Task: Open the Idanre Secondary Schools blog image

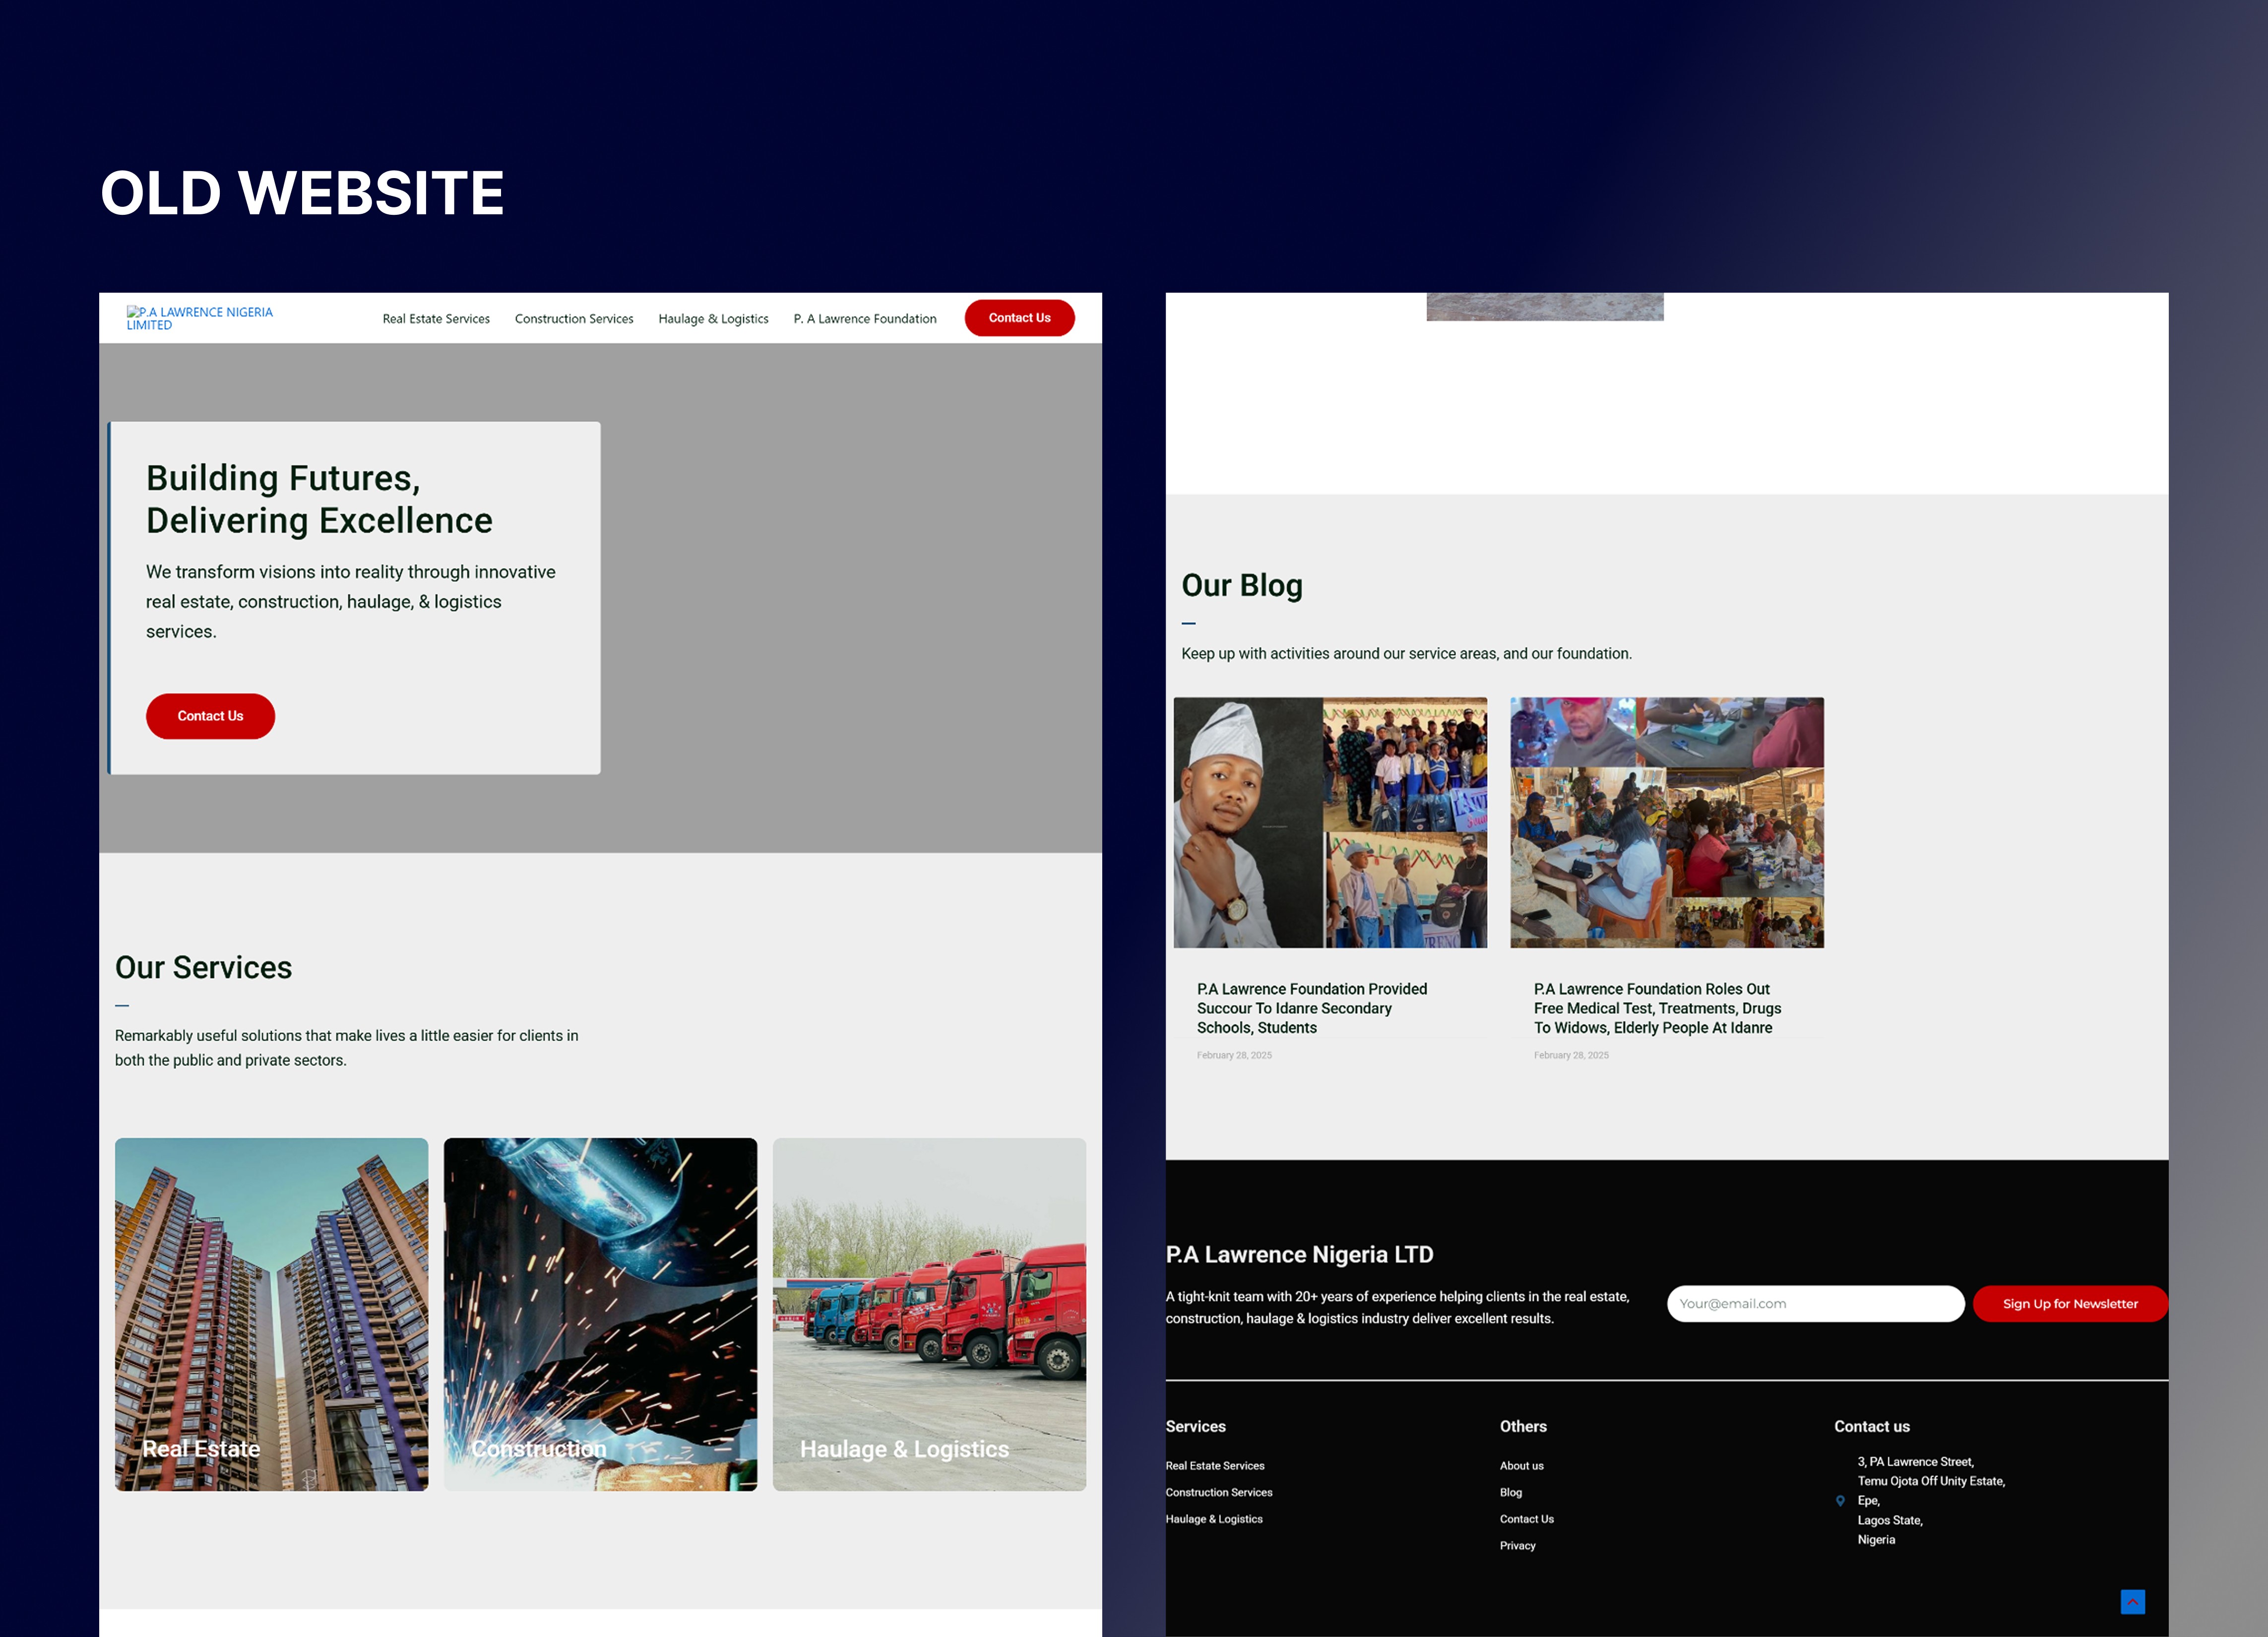Action: pos(1330,822)
